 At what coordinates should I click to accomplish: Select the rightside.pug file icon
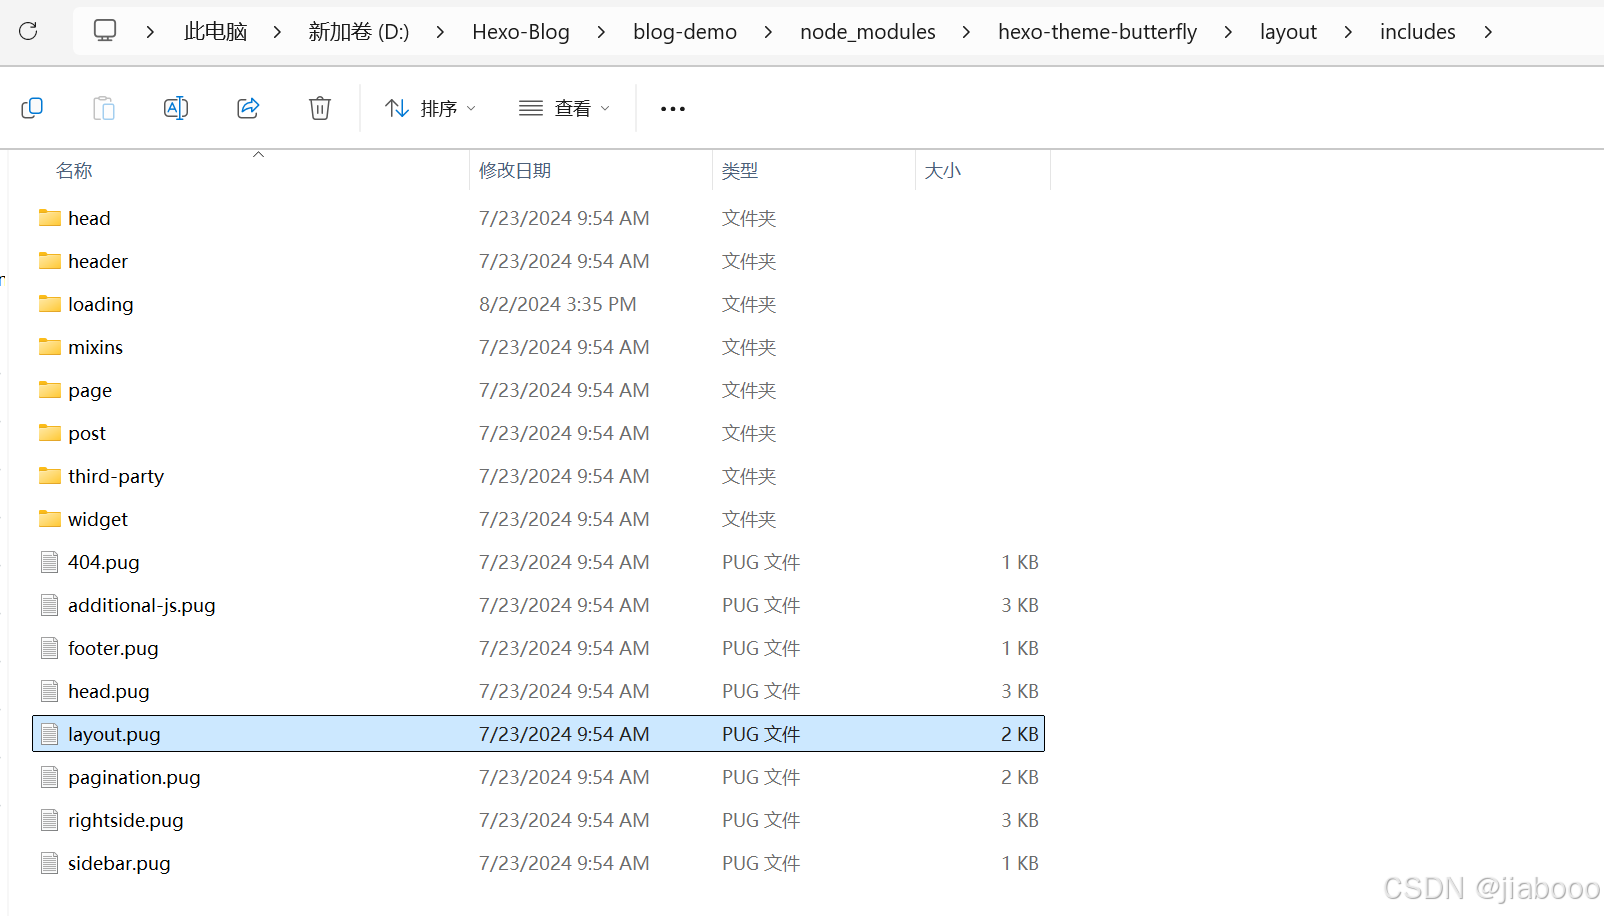coord(50,820)
